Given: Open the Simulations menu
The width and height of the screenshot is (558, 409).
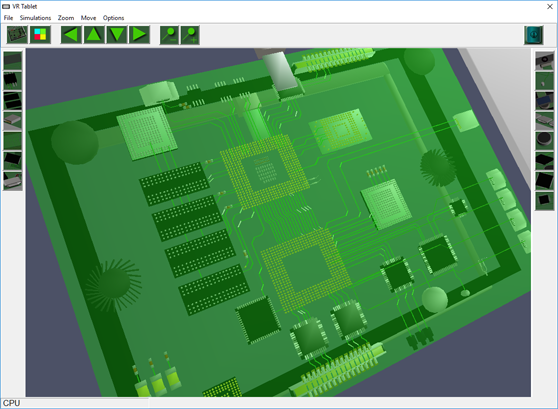Looking at the screenshot, I should pos(35,18).
